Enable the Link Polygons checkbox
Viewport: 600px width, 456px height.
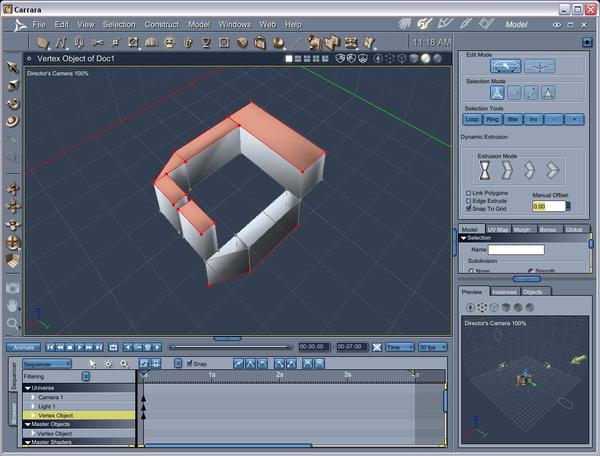click(x=470, y=192)
